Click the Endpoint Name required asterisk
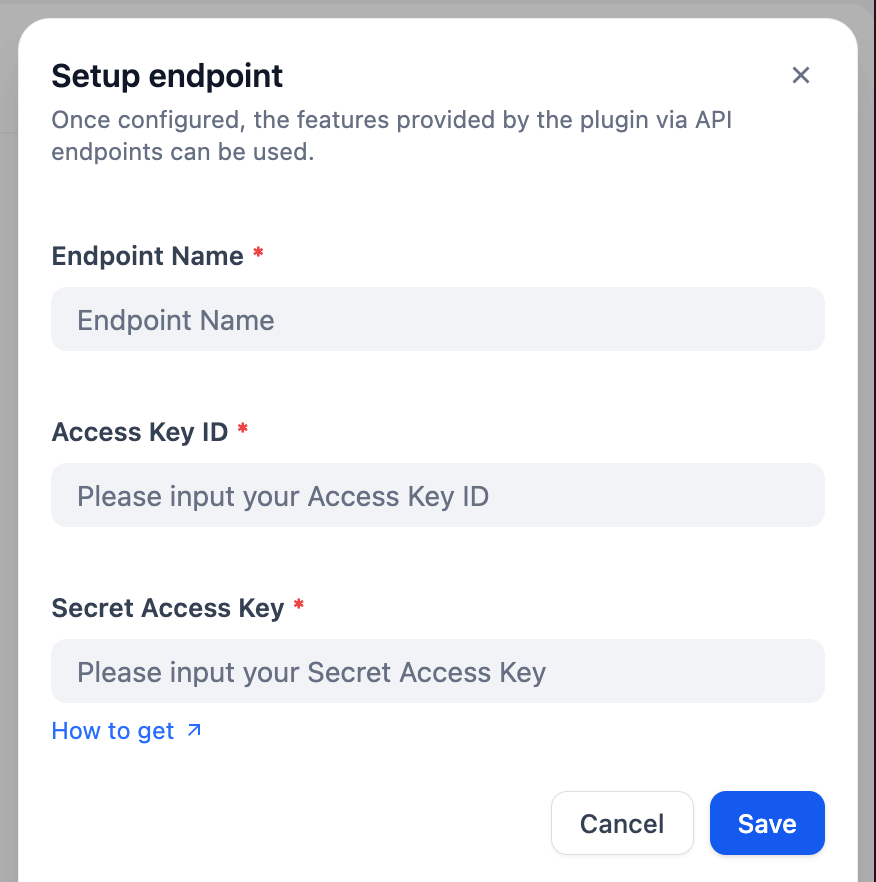Screen dimensions: 876x882 [258, 254]
